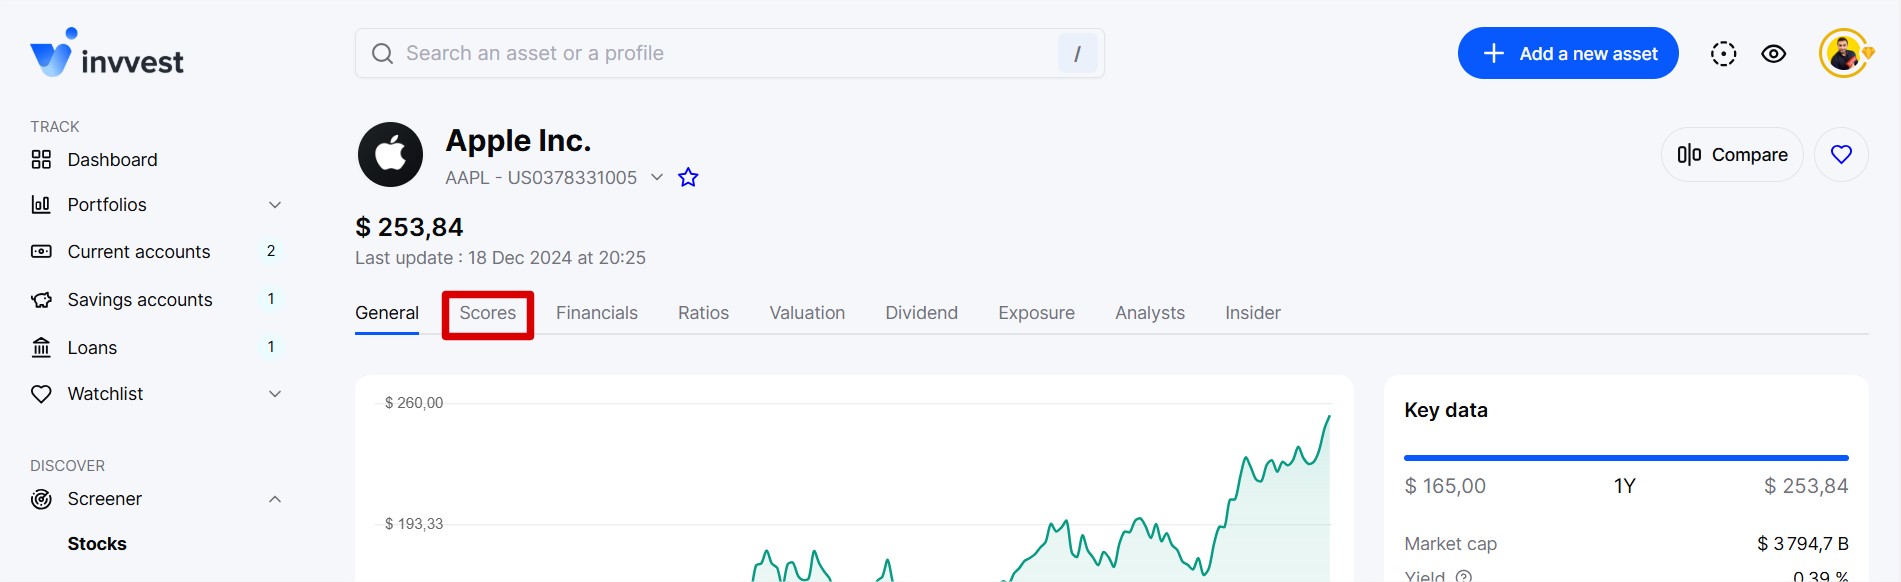Click the $ 253,84 share price
Viewport: 1901px width, 582px height.
[x=409, y=227]
